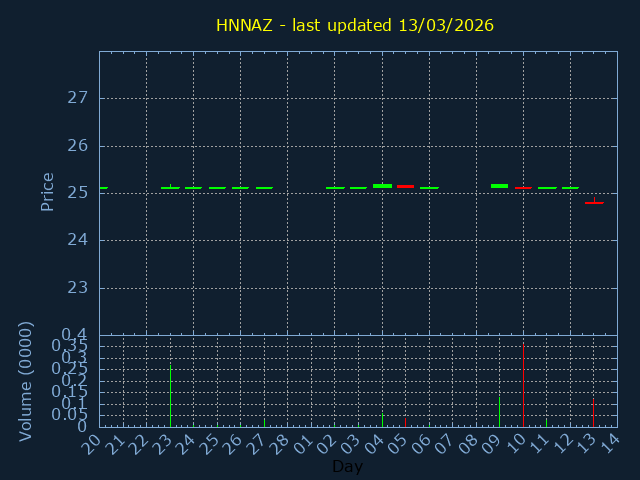Select the 22 label on the day axis

(138, 444)
